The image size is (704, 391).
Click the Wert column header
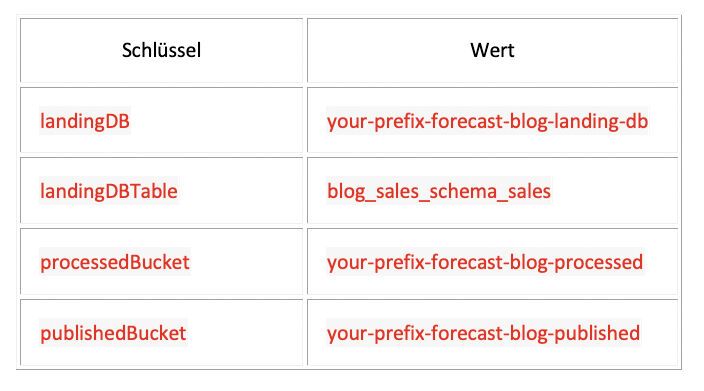pos(492,50)
